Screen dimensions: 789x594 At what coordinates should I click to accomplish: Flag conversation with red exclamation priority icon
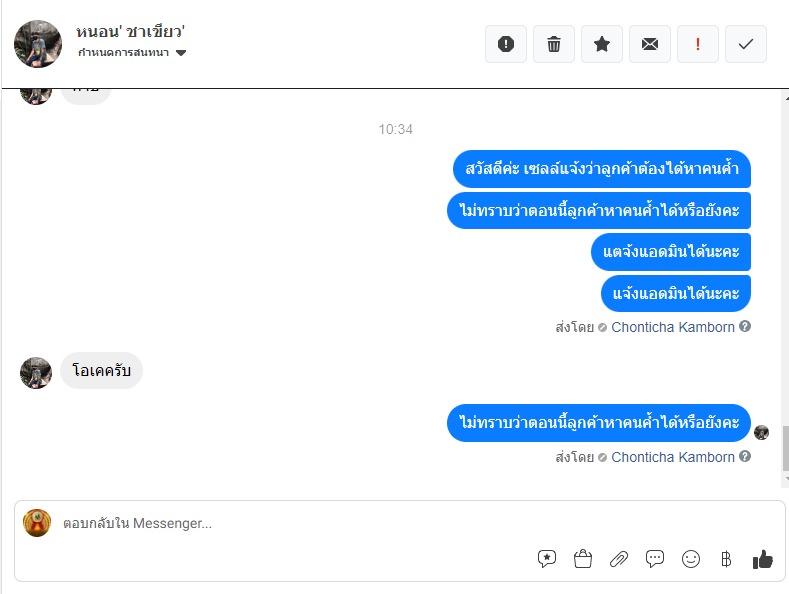pos(698,44)
